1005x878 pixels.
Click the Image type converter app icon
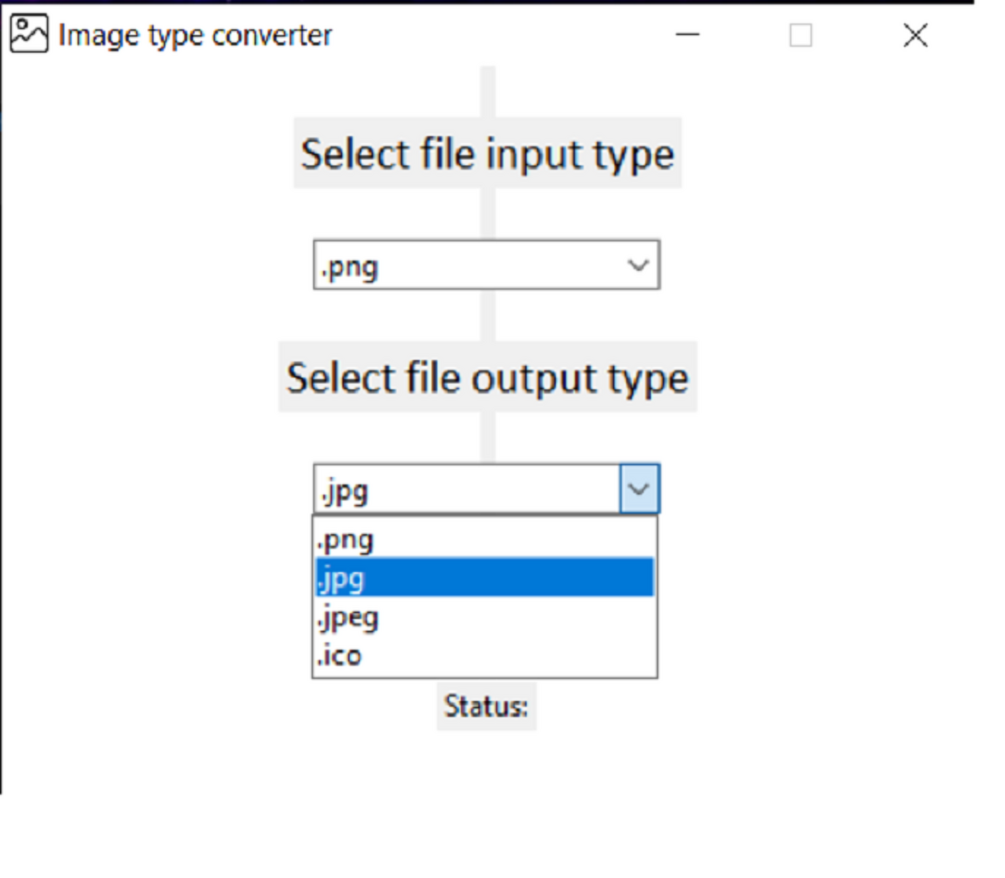(28, 34)
